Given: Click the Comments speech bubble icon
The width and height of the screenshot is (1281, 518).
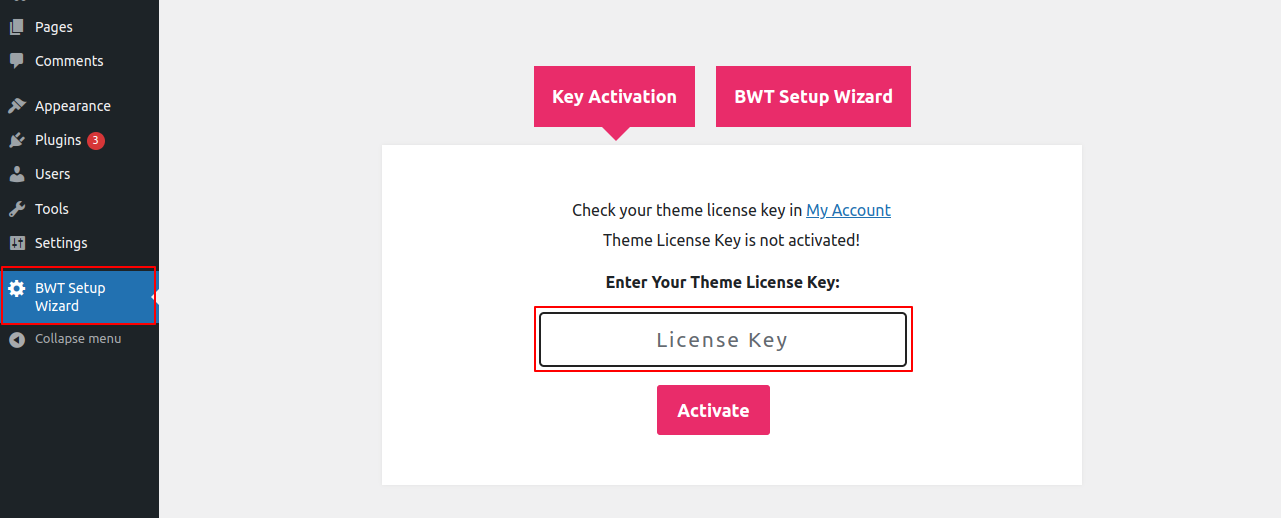Looking at the screenshot, I should point(16,61).
